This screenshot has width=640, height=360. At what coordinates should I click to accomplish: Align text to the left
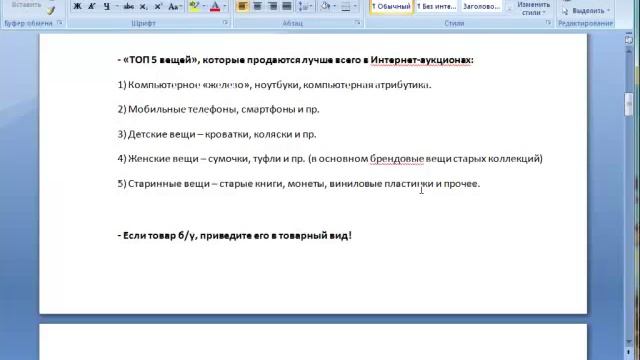(242, 6)
